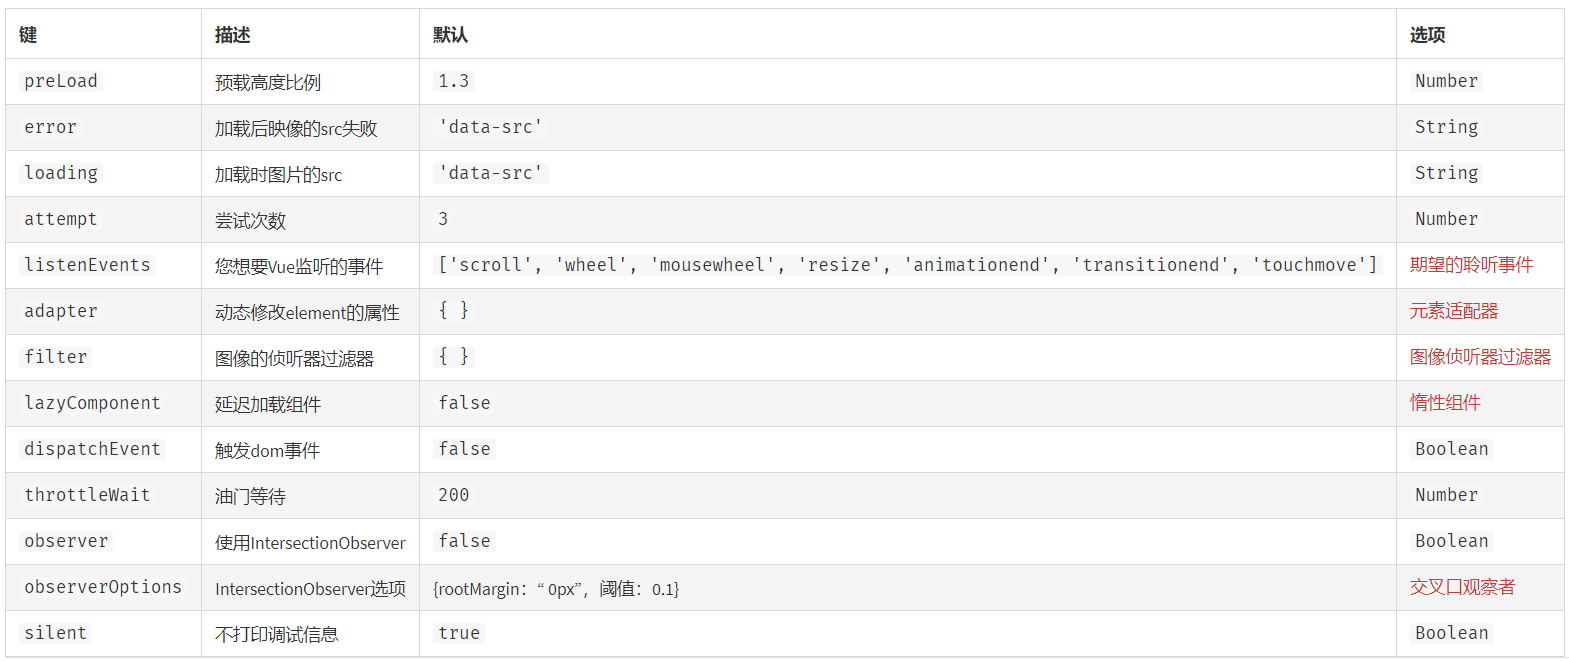1569x661 pixels.
Task: Follow the 交叉口观察者 link
Action: click(1463, 587)
